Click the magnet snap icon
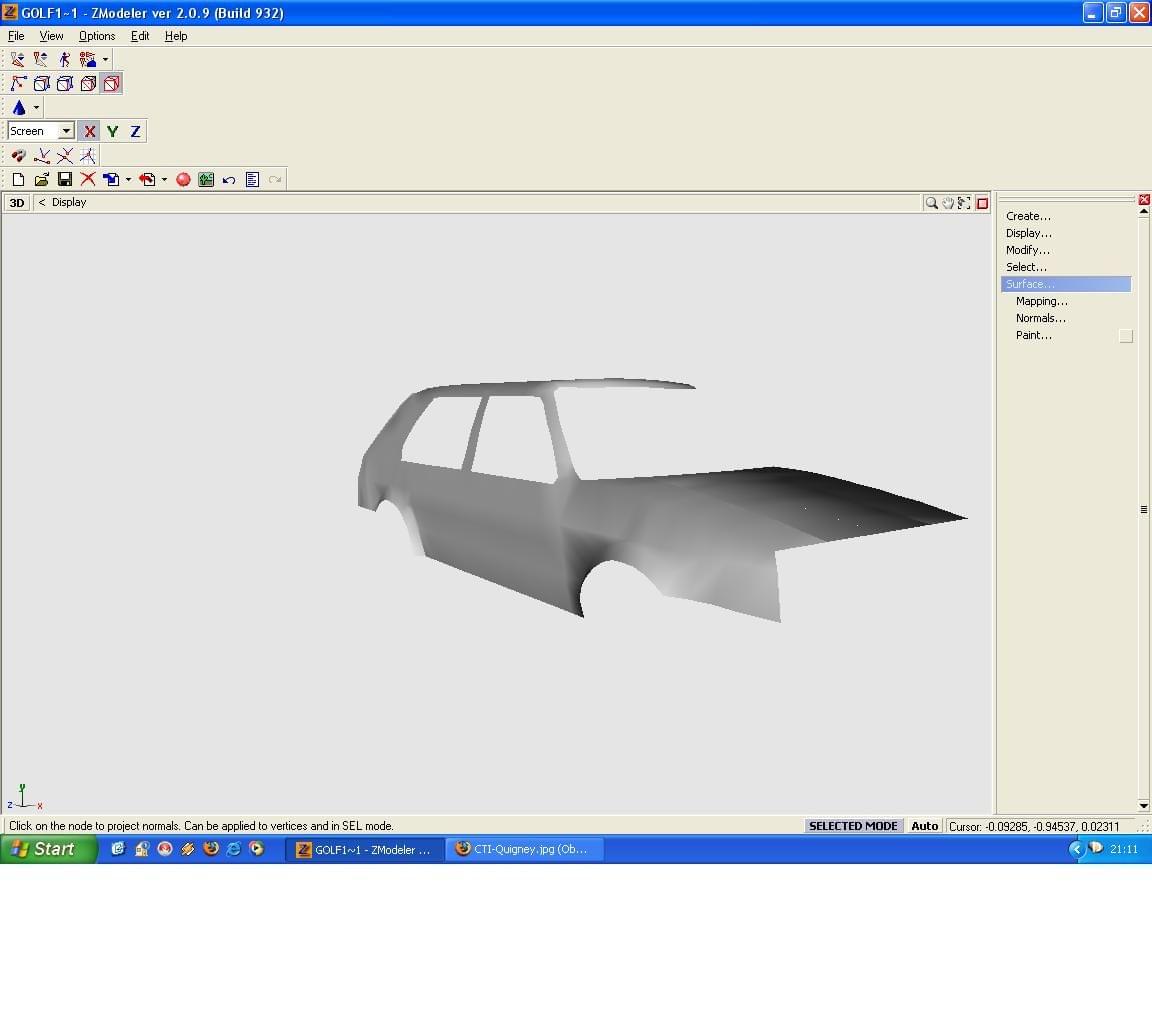The image size is (1152, 1024). [18, 155]
